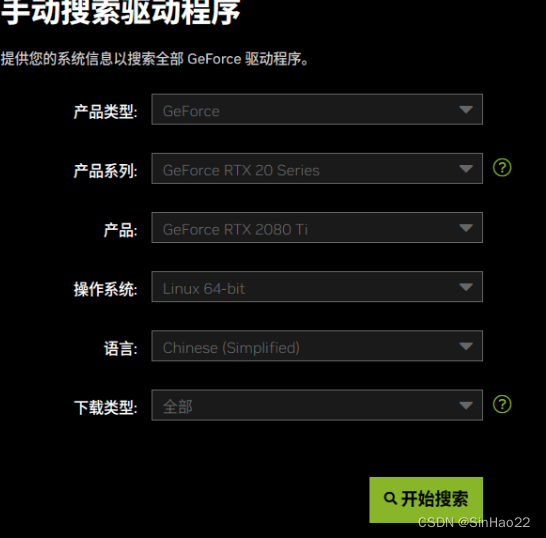Click the magnifier icon in 开始搜索 button
The image size is (546, 538).
point(390,498)
